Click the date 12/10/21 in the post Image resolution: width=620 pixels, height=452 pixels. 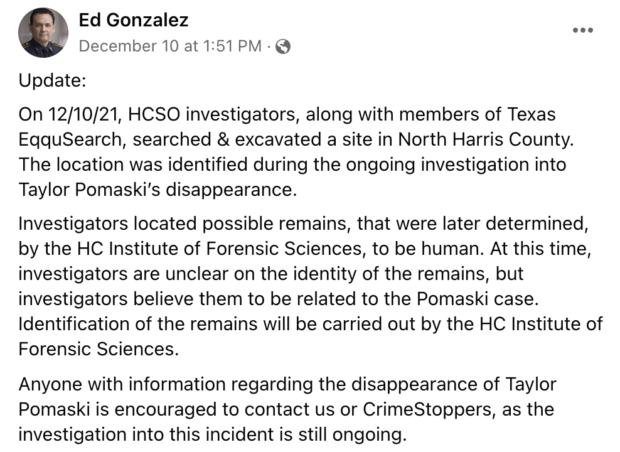tap(84, 115)
